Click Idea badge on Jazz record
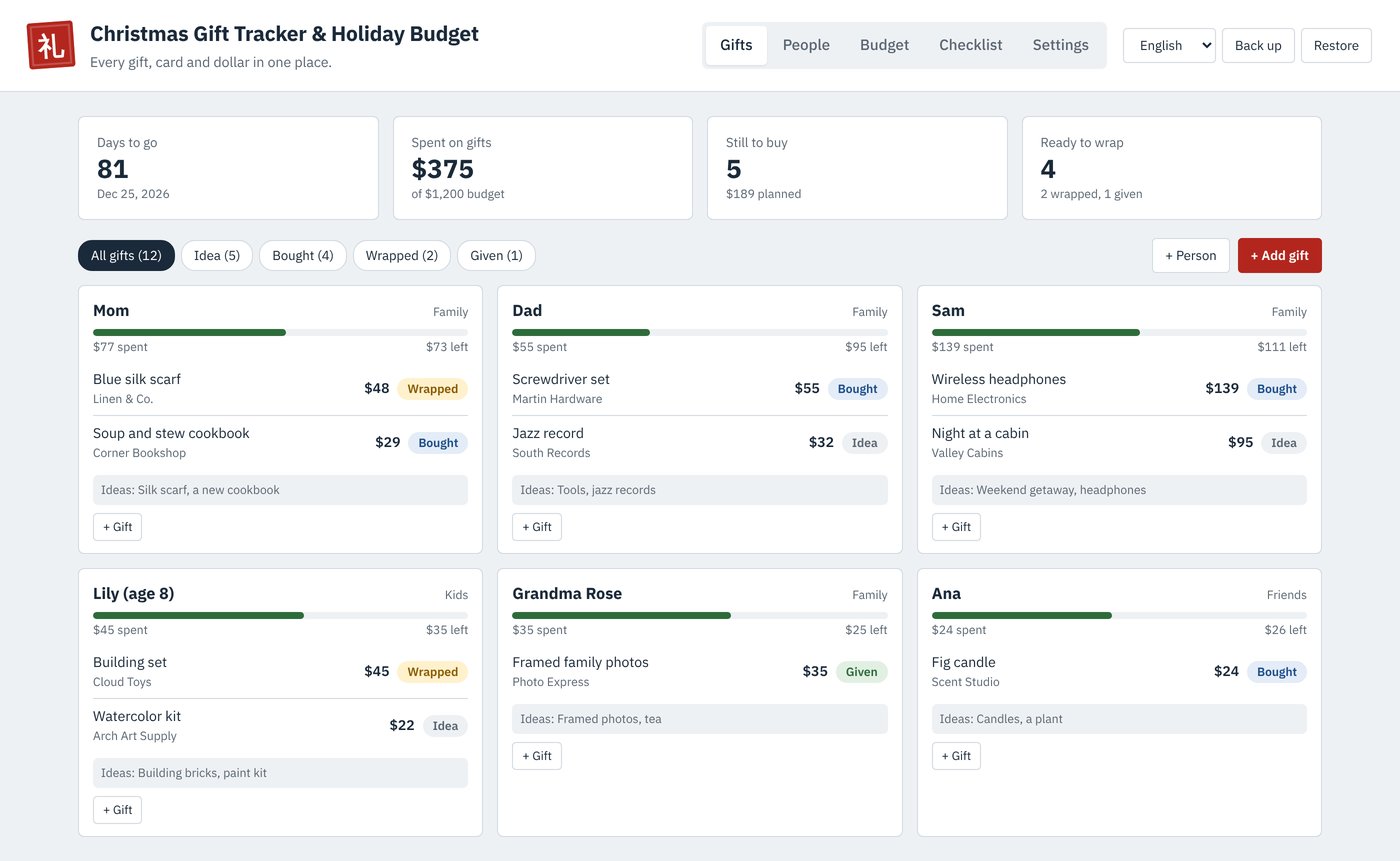 click(x=865, y=443)
